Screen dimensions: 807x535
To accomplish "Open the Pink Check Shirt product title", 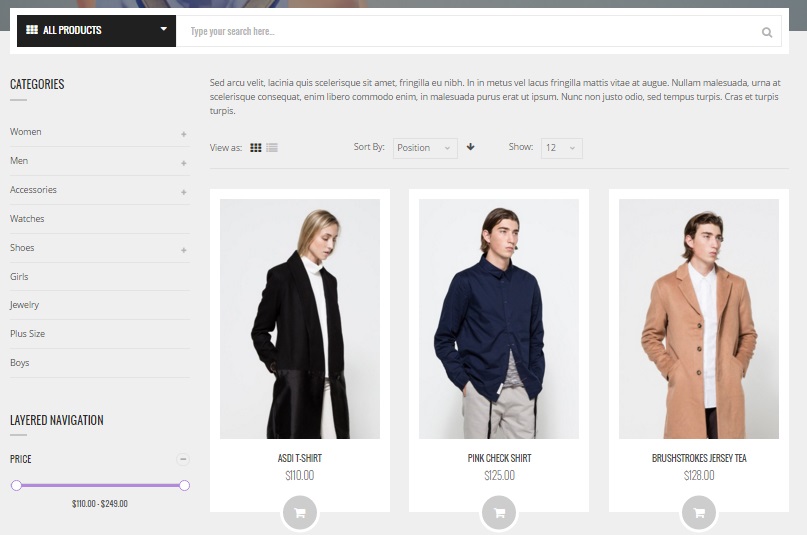I will [499, 458].
